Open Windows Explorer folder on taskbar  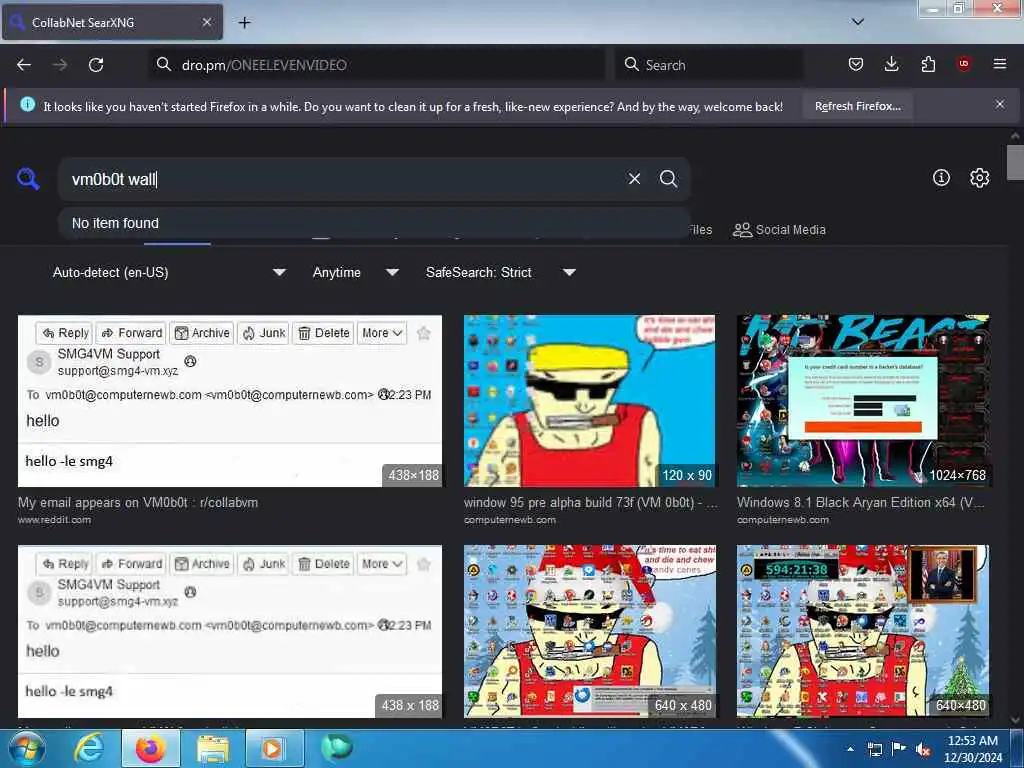(212, 748)
